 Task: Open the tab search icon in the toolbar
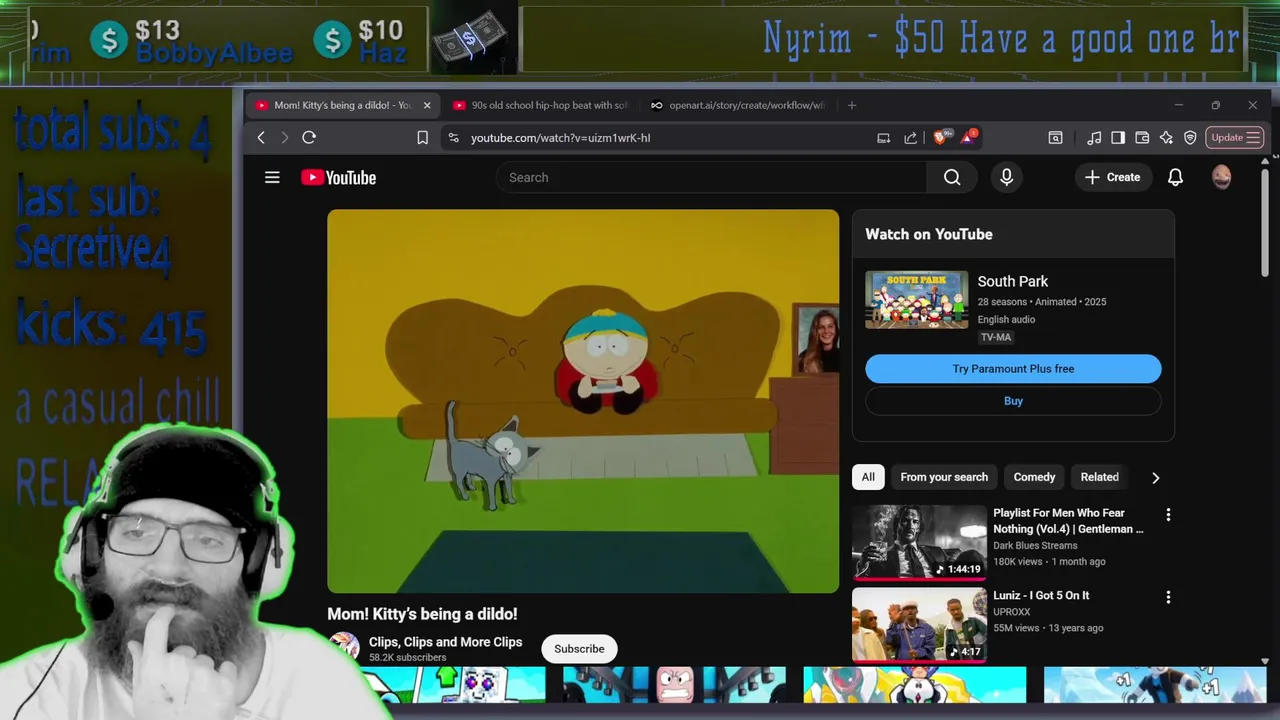tap(1055, 137)
